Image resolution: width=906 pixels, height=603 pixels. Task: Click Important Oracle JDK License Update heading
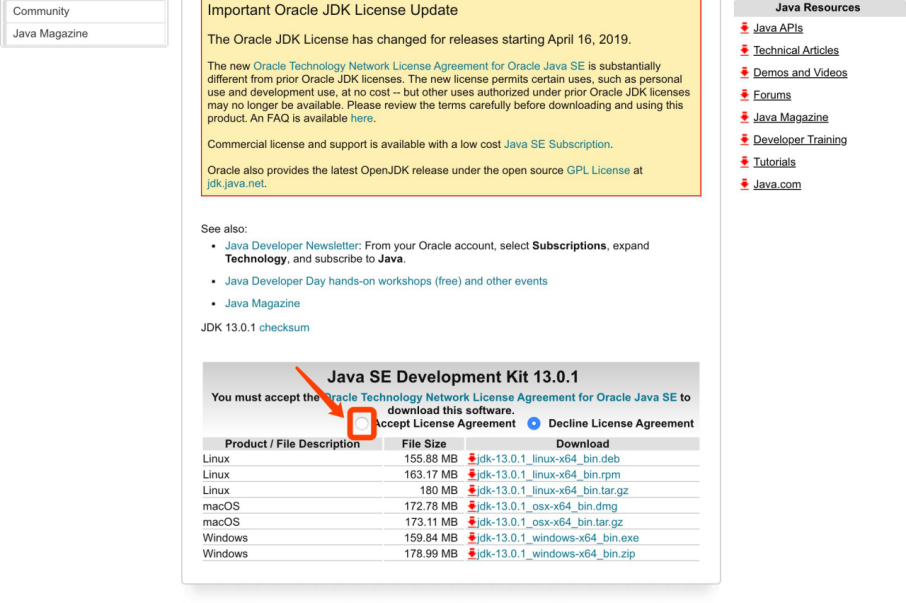(332, 10)
